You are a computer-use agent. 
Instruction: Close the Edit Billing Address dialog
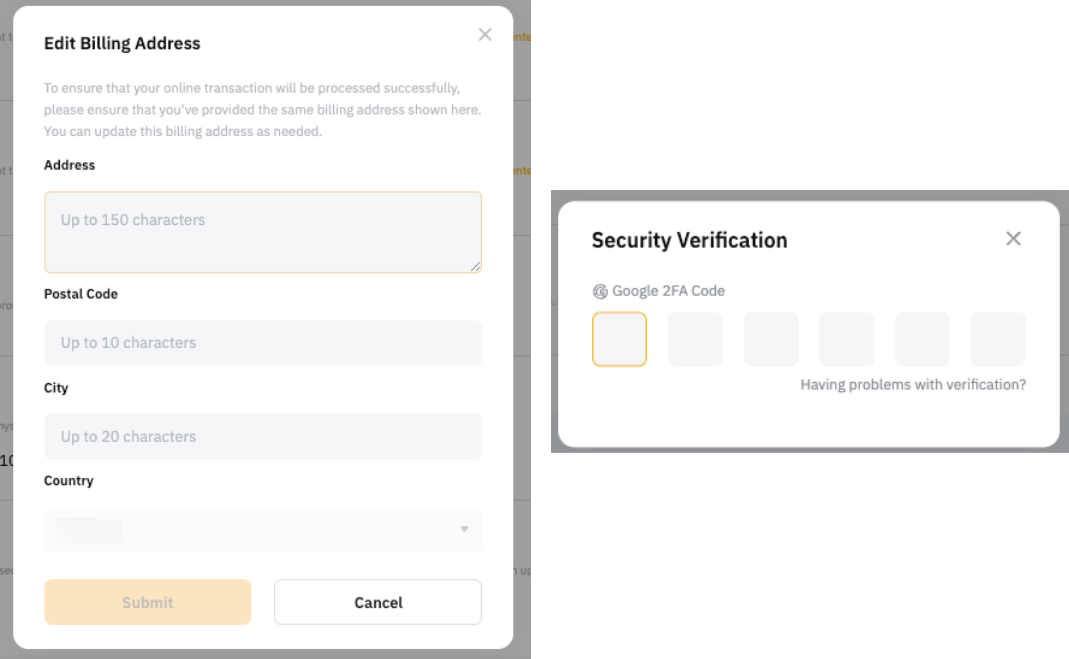click(x=485, y=35)
